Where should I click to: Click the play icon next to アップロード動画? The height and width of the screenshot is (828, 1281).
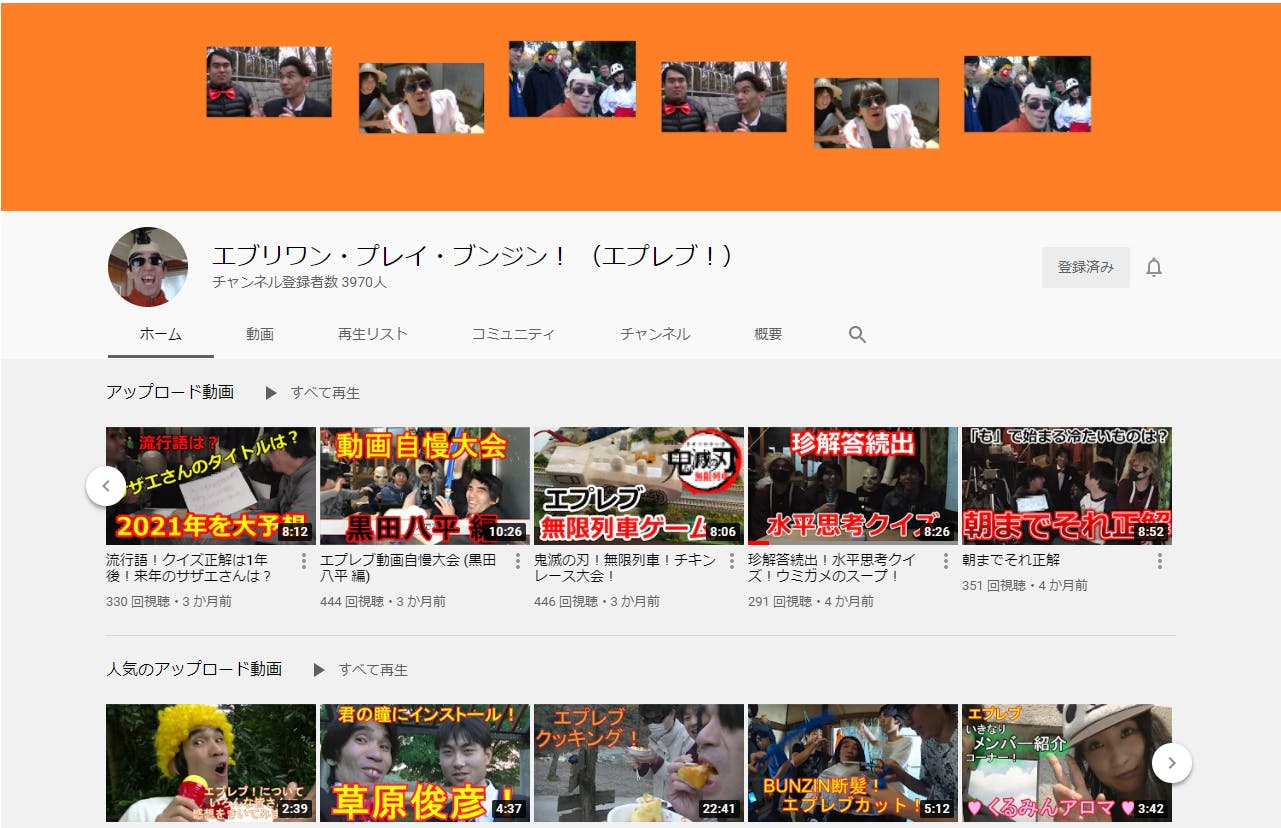pyautogui.click(x=270, y=393)
